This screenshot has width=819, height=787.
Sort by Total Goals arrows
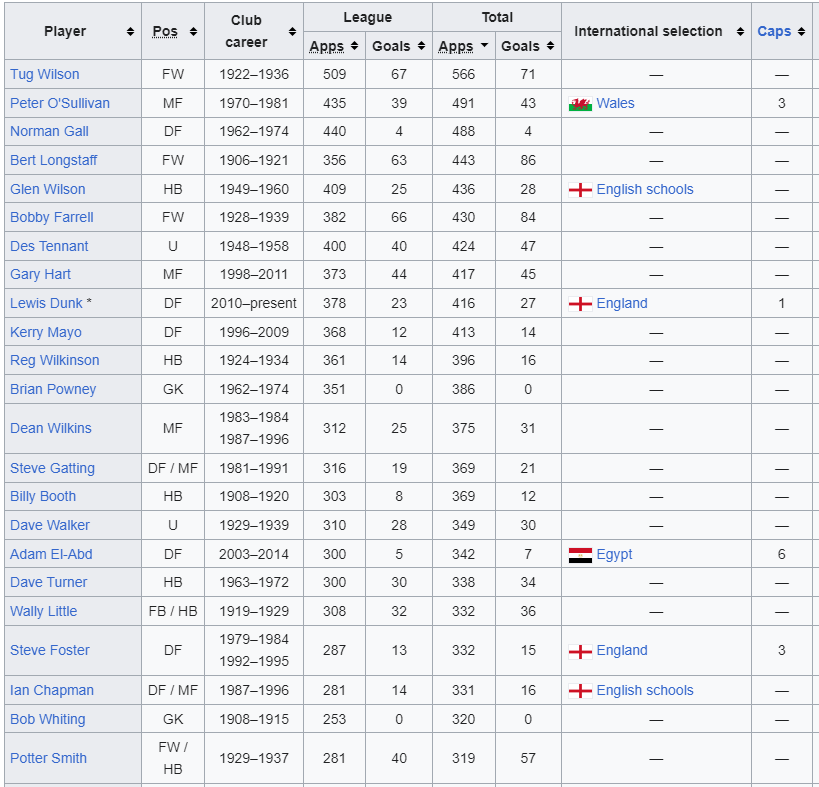point(551,46)
